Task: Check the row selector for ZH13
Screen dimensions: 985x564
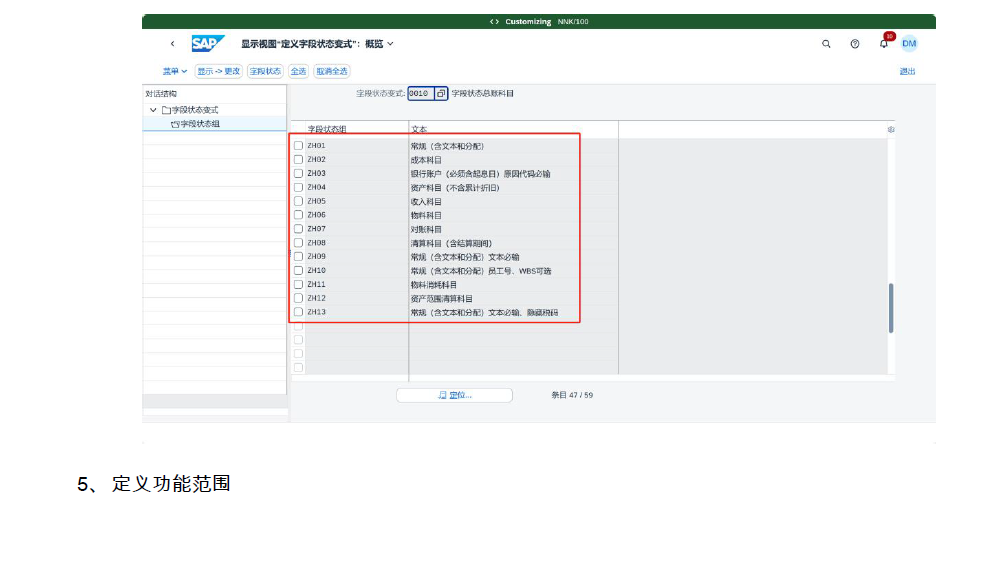Action: (x=298, y=312)
